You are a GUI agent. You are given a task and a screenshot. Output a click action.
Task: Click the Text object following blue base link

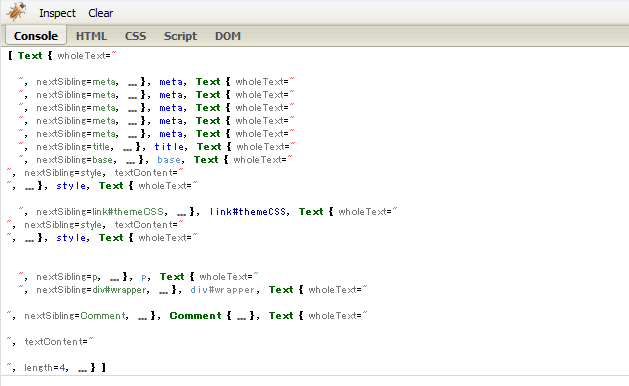click(x=206, y=160)
